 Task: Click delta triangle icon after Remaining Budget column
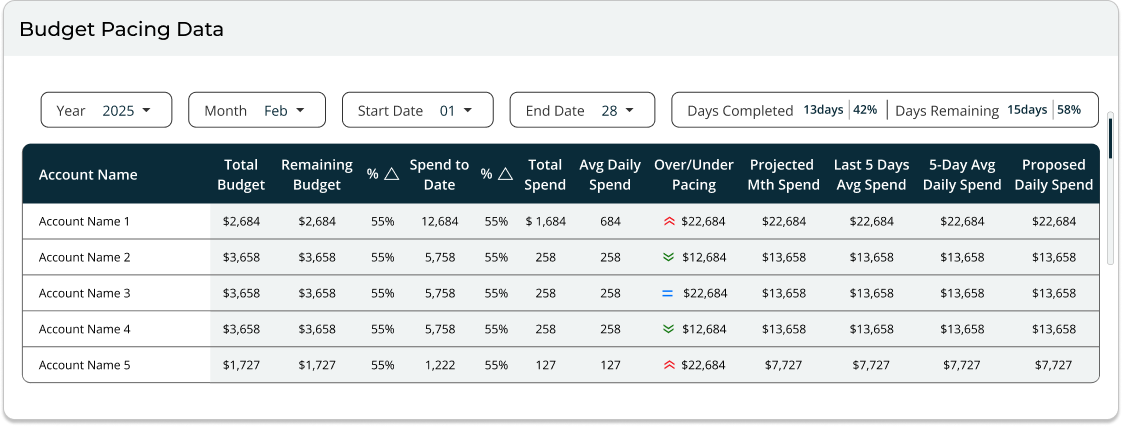[391, 174]
